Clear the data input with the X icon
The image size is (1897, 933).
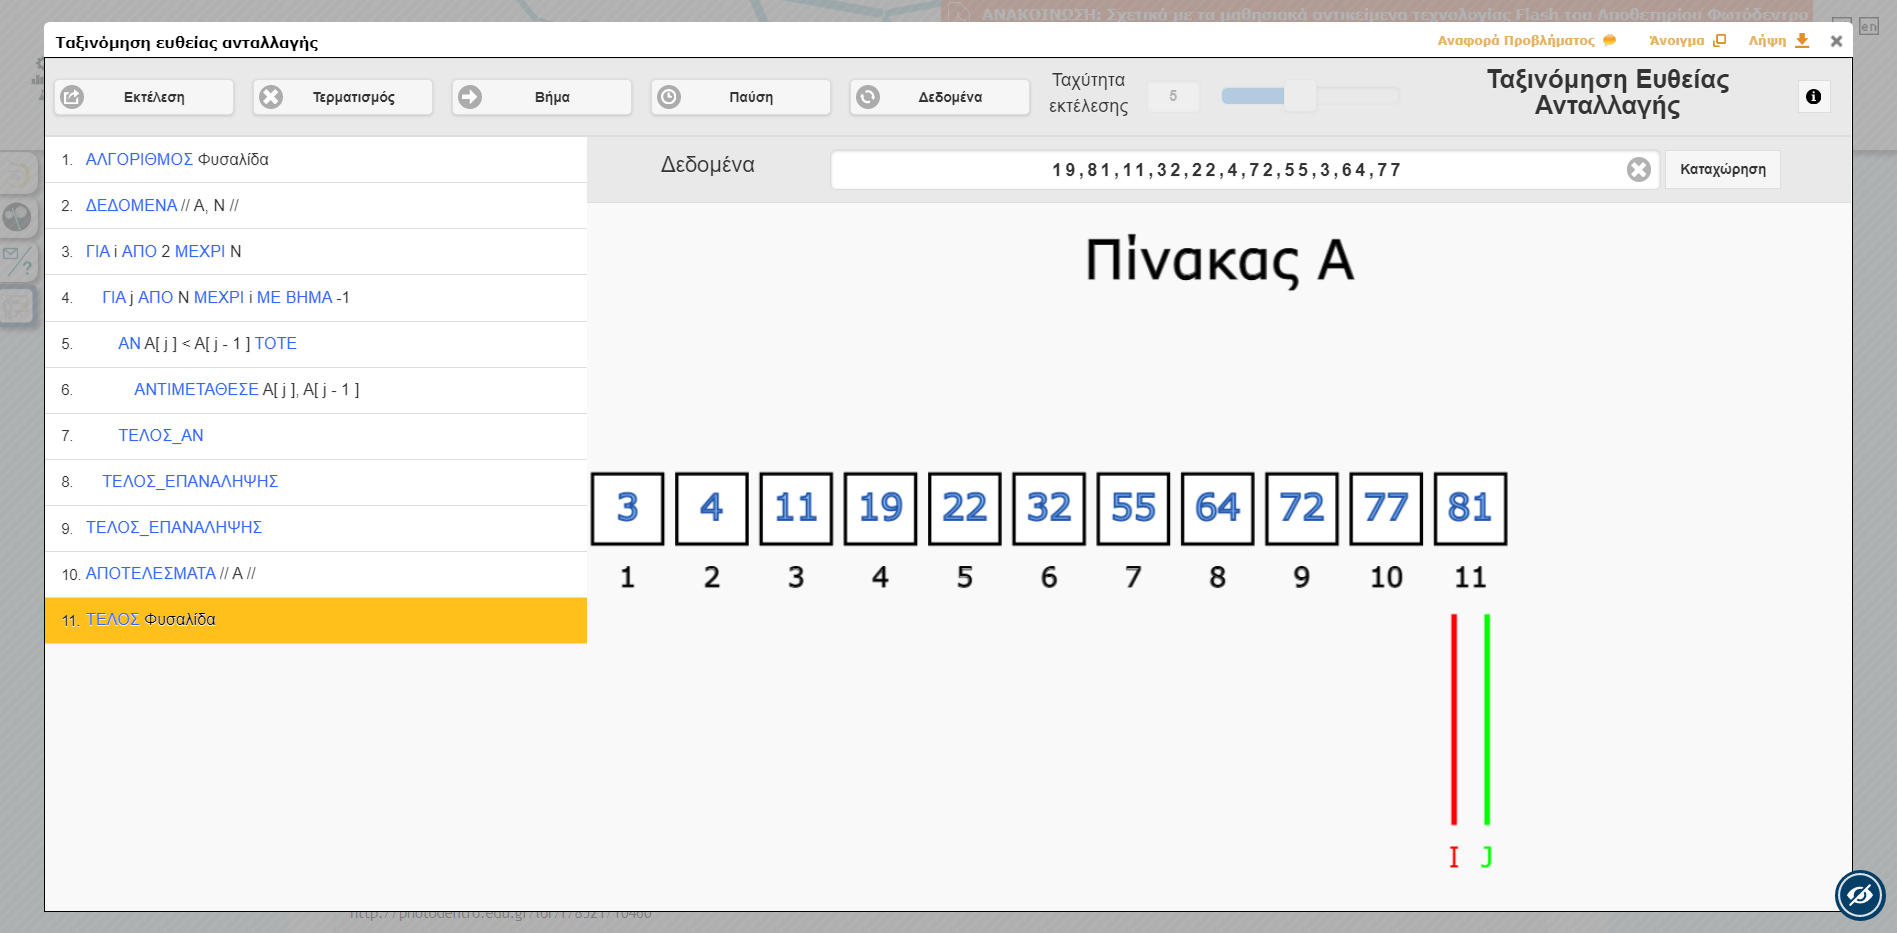coord(1638,170)
